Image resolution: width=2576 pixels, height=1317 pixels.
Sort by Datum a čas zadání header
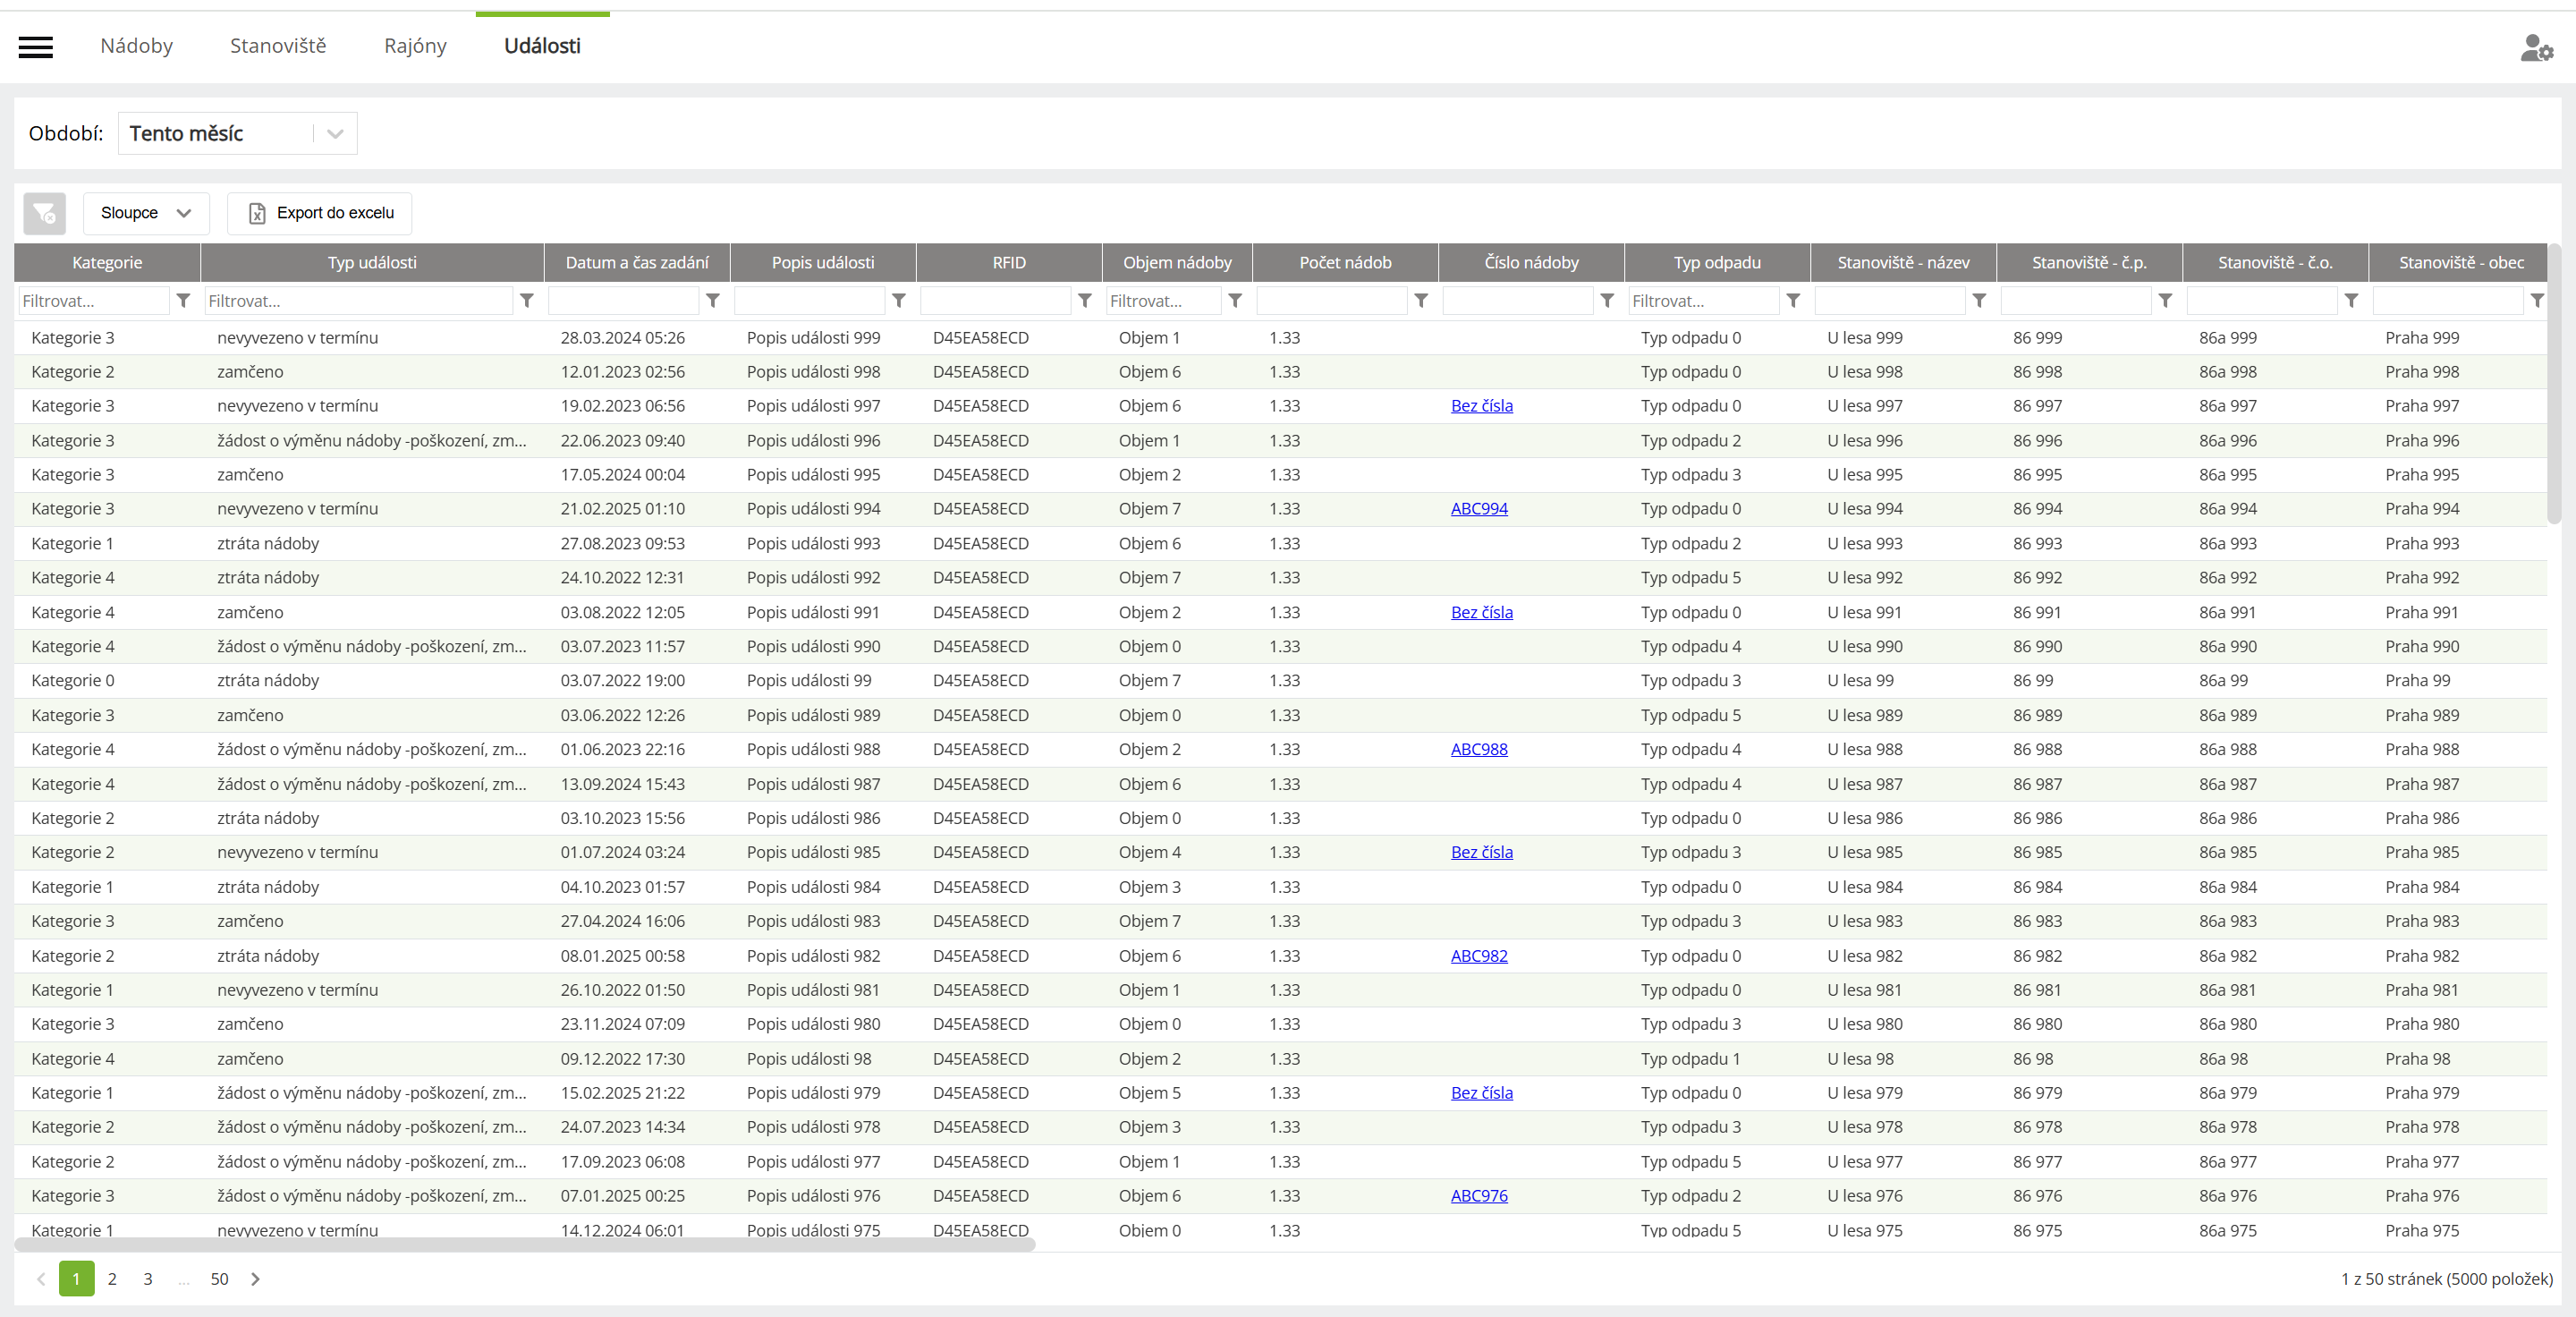click(x=637, y=263)
